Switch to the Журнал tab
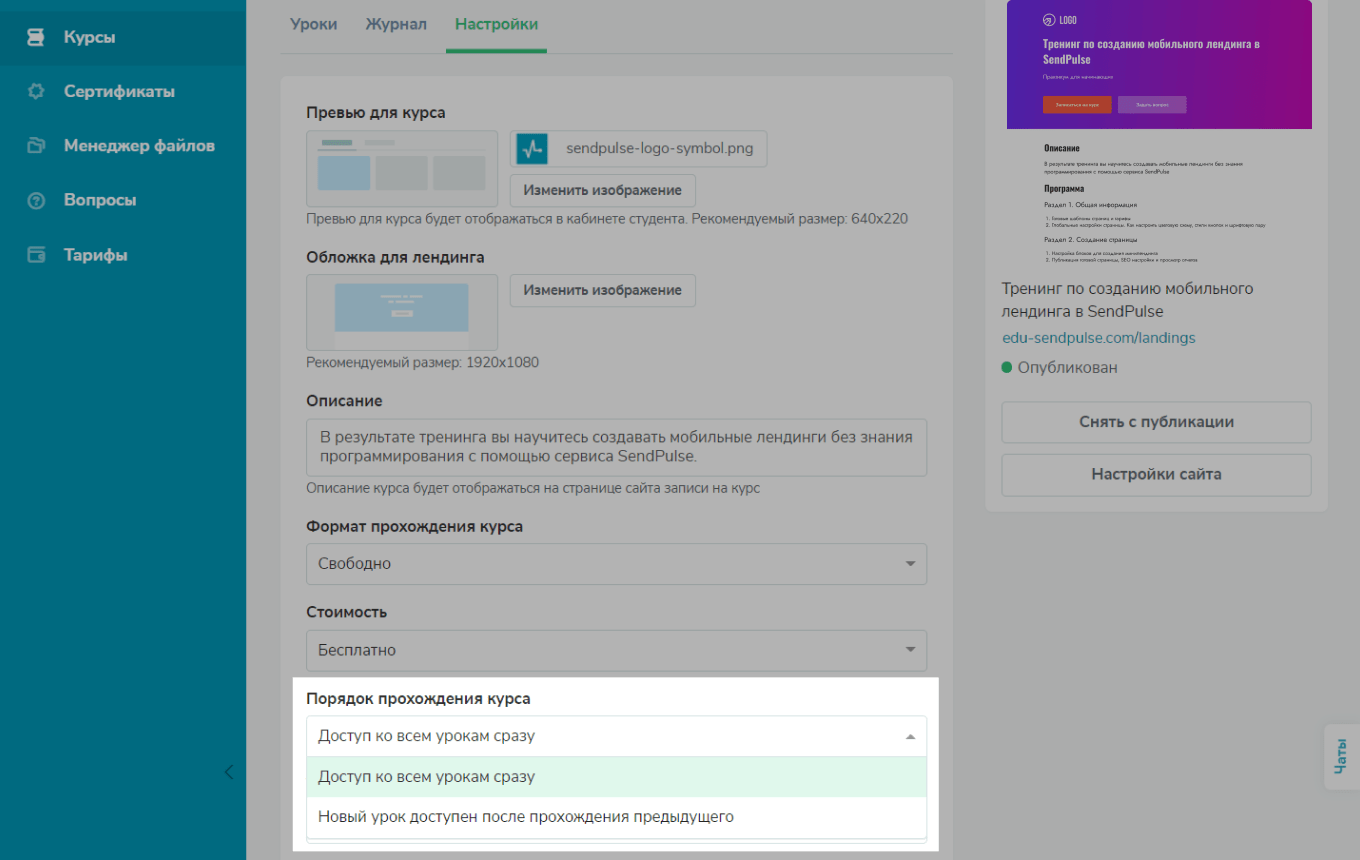 (396, 24)
